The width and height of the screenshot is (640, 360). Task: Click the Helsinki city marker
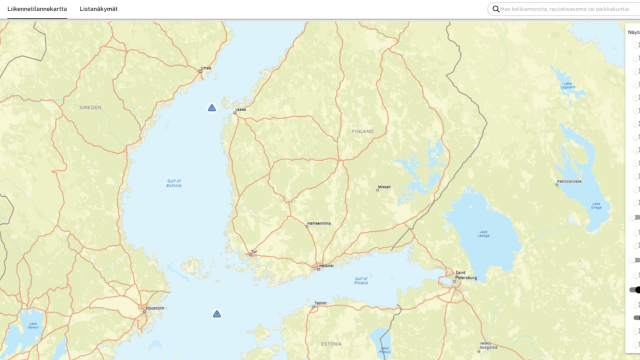(x=318, y=269)
